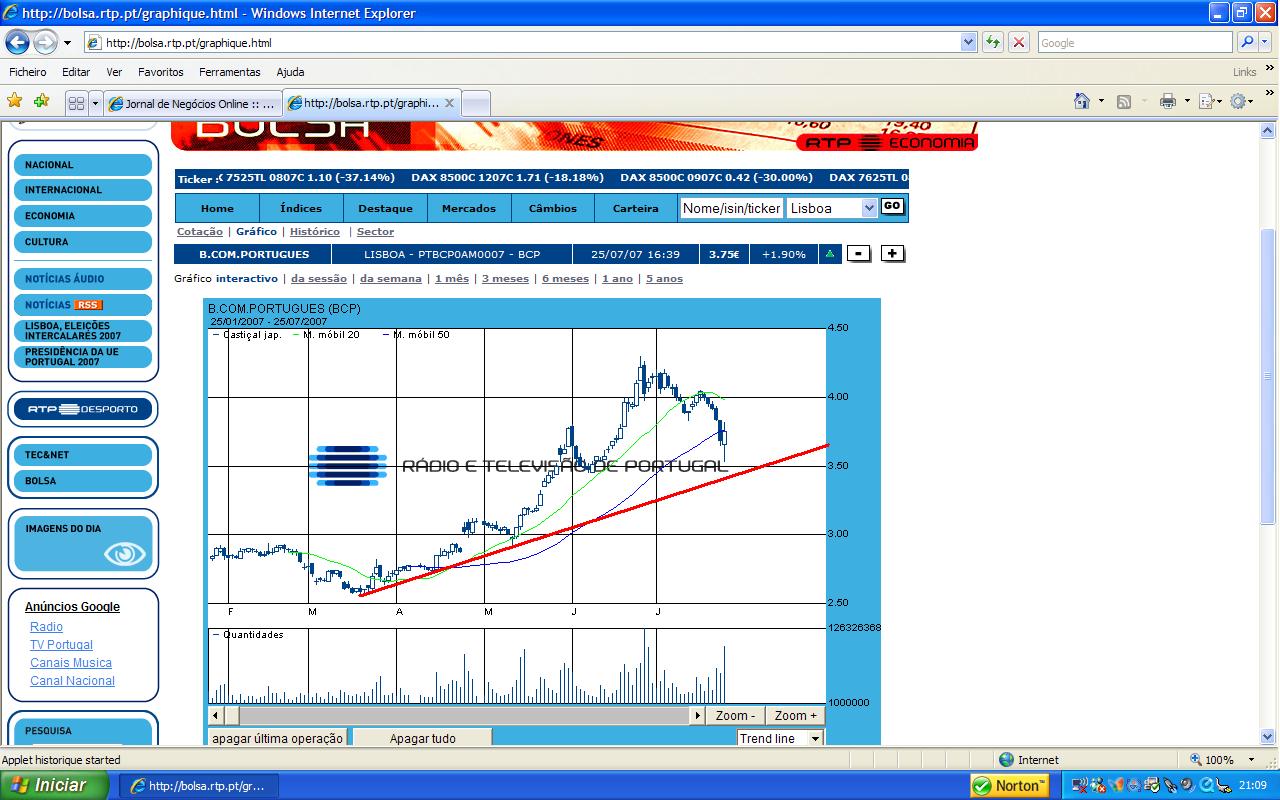Image resolution: width=1280 pixels, height=800 pixels.
Task: Click the Índices navigation tab
Action: tap(301, 208)
